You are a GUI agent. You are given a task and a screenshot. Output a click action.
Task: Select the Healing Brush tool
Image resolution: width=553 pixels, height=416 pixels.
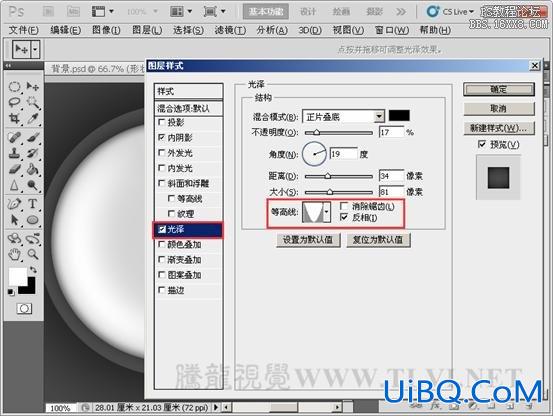[x=14, y=137]
